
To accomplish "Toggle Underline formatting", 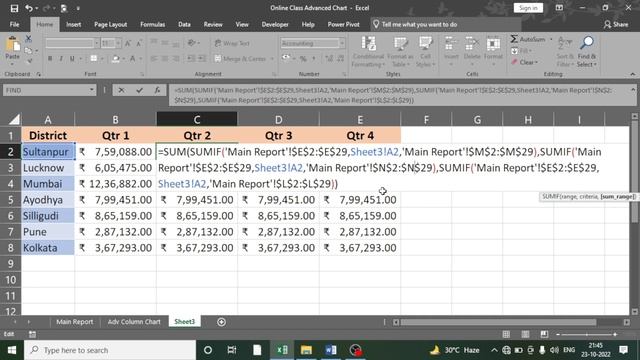I will (x=72, y=59).
